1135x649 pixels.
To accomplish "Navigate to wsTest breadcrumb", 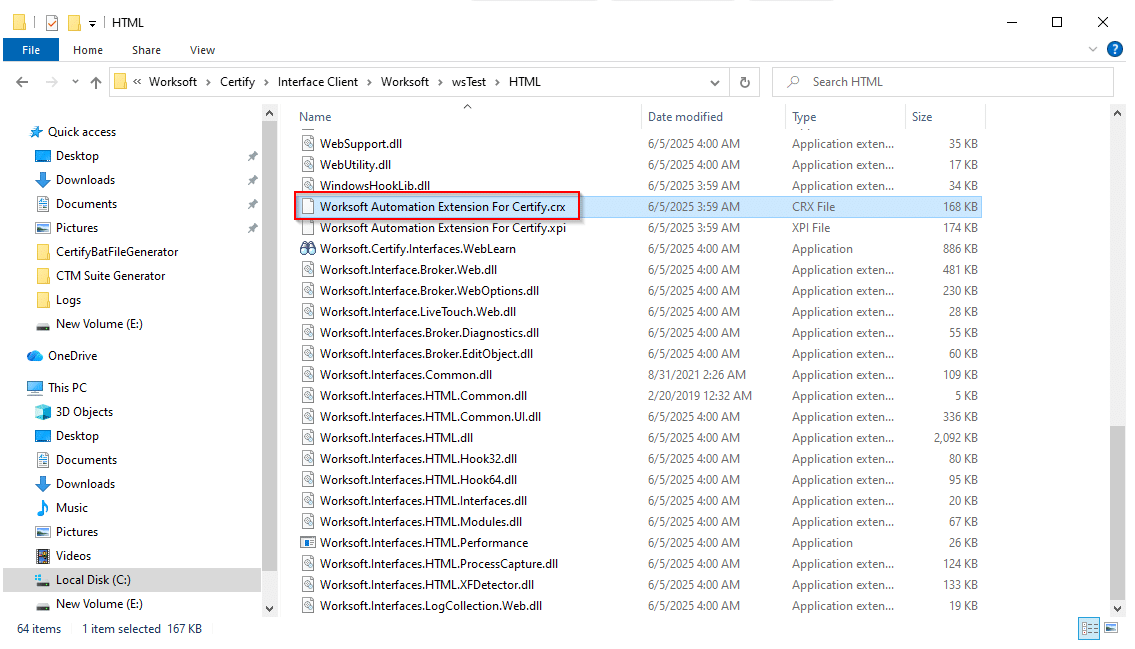I will click(x=468, y=82).
